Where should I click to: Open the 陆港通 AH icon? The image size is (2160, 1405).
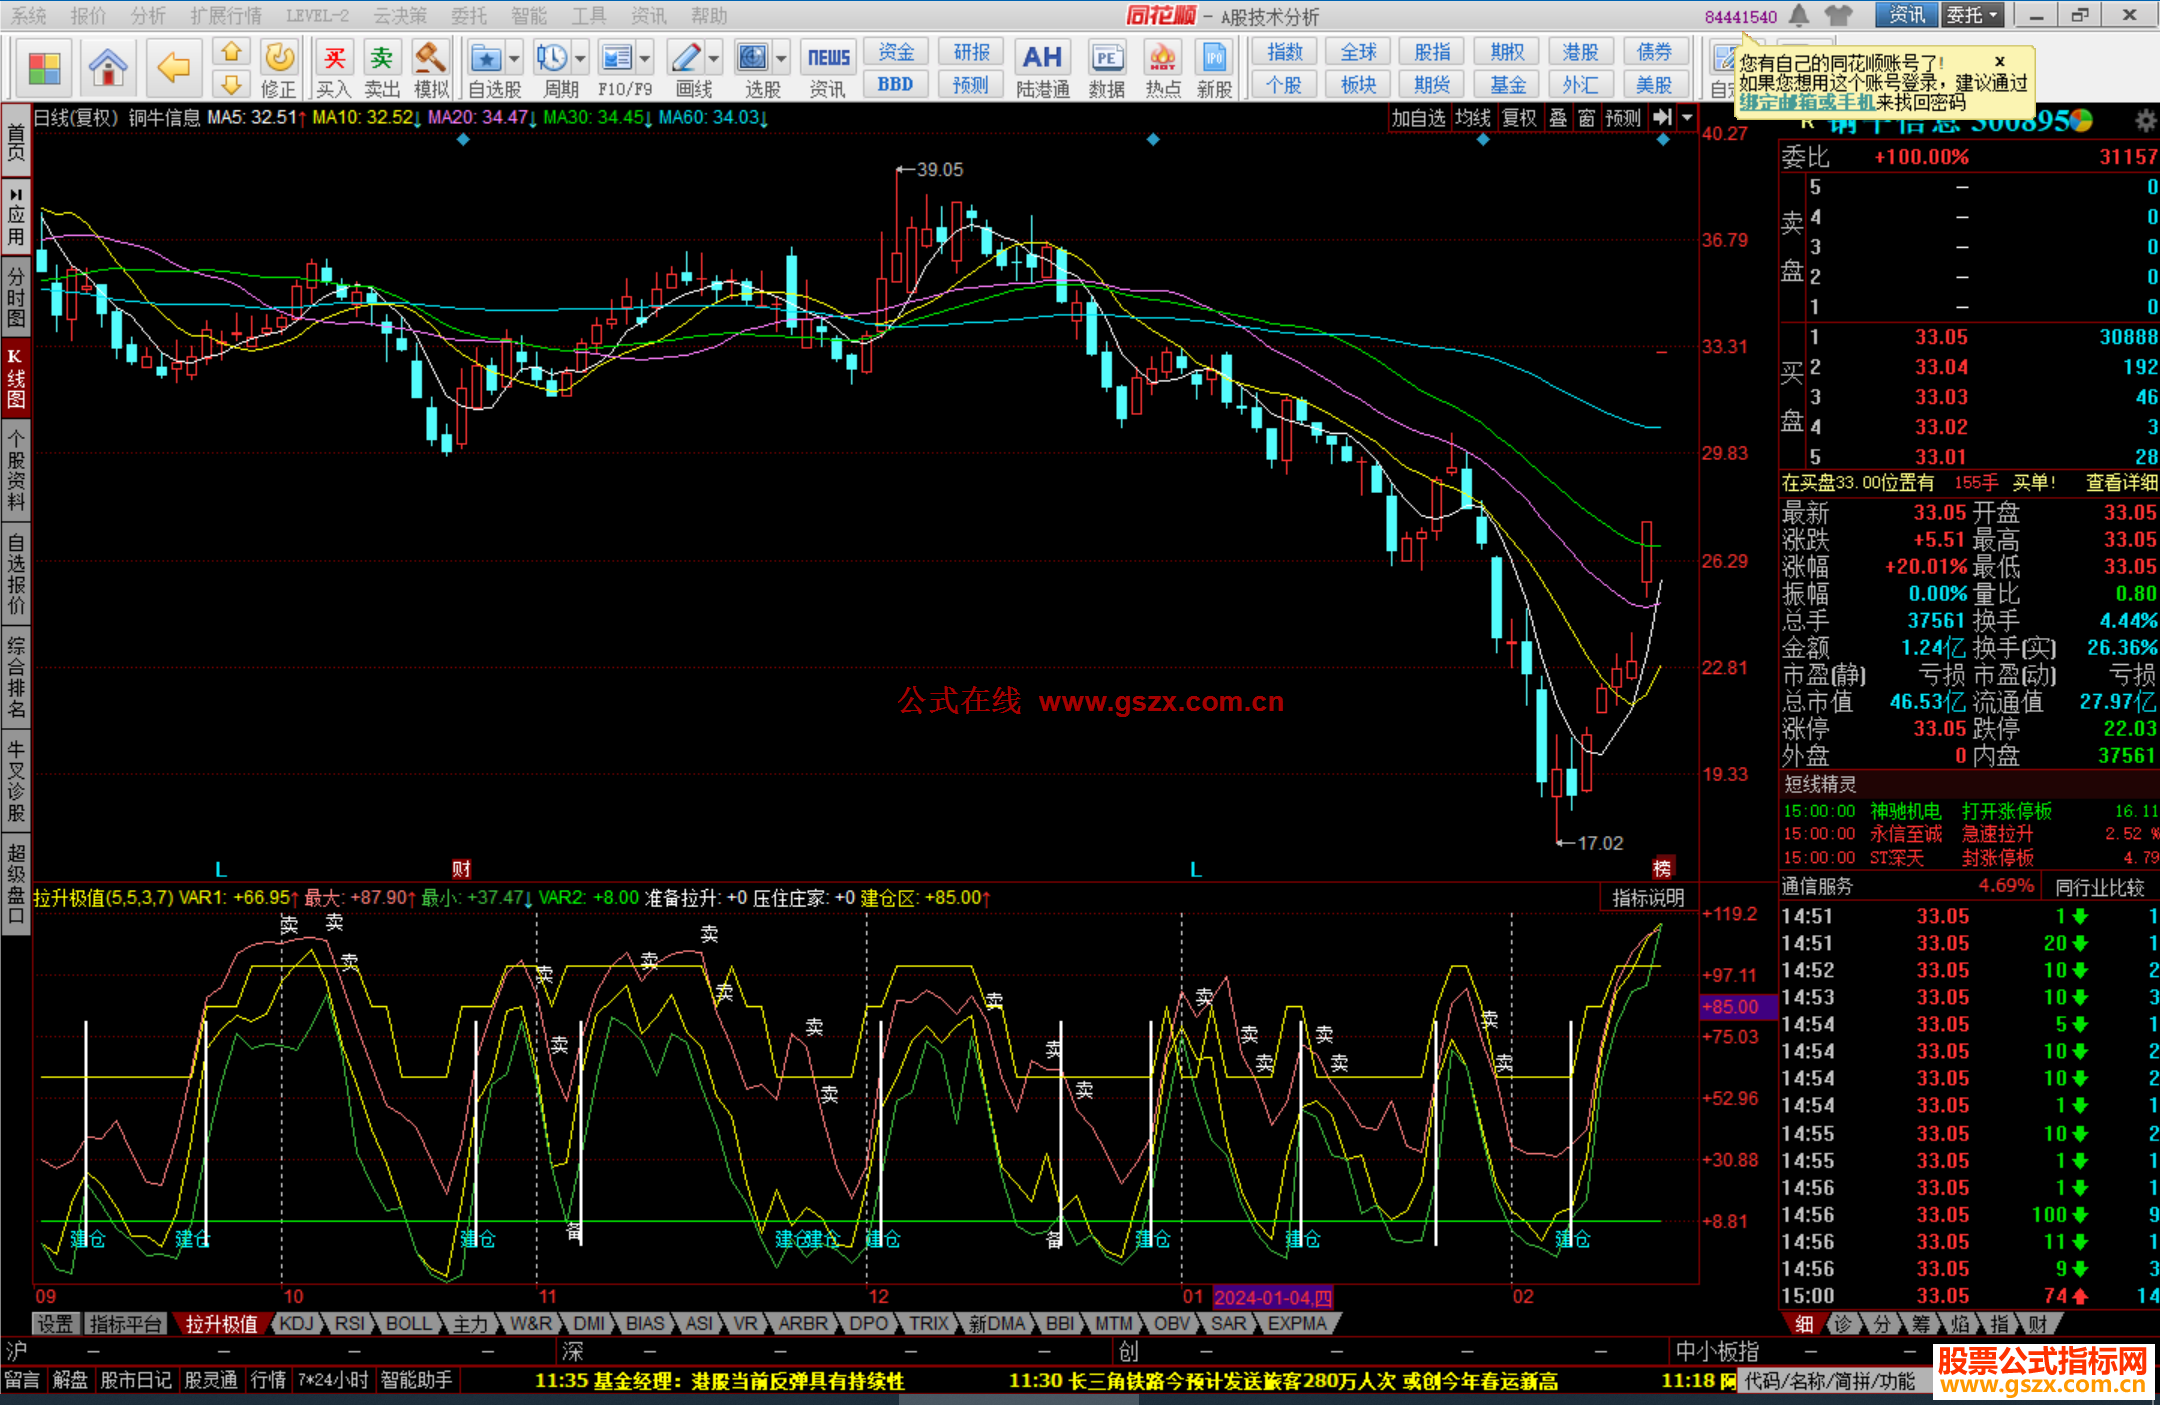(x=1042, y=60)
